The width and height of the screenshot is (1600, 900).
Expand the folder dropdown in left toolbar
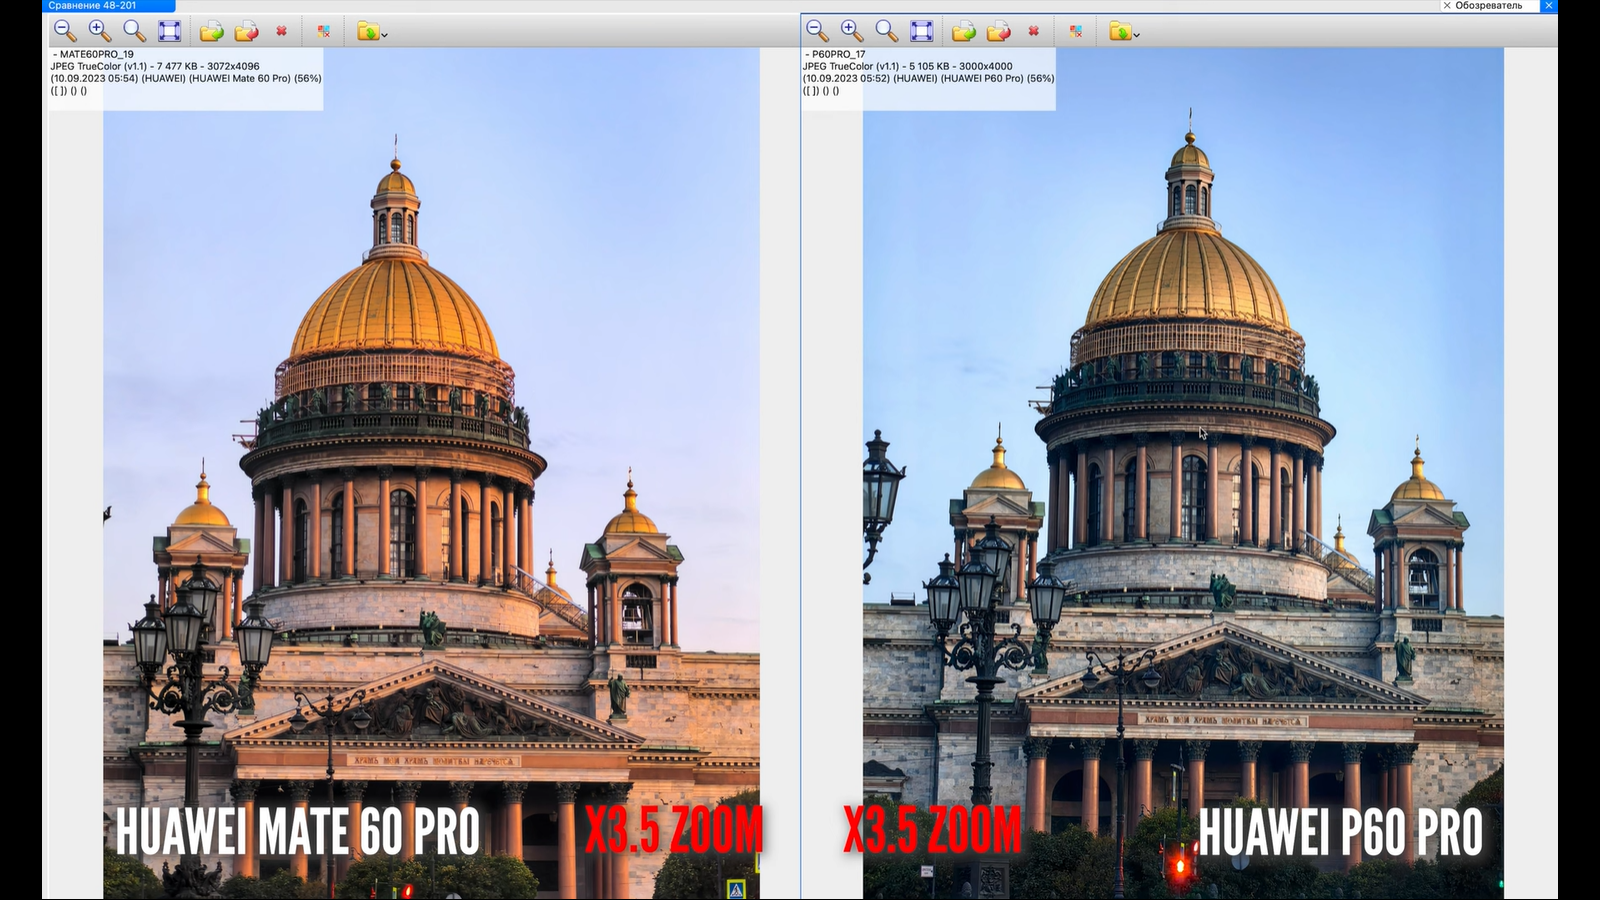pos(385,34)
